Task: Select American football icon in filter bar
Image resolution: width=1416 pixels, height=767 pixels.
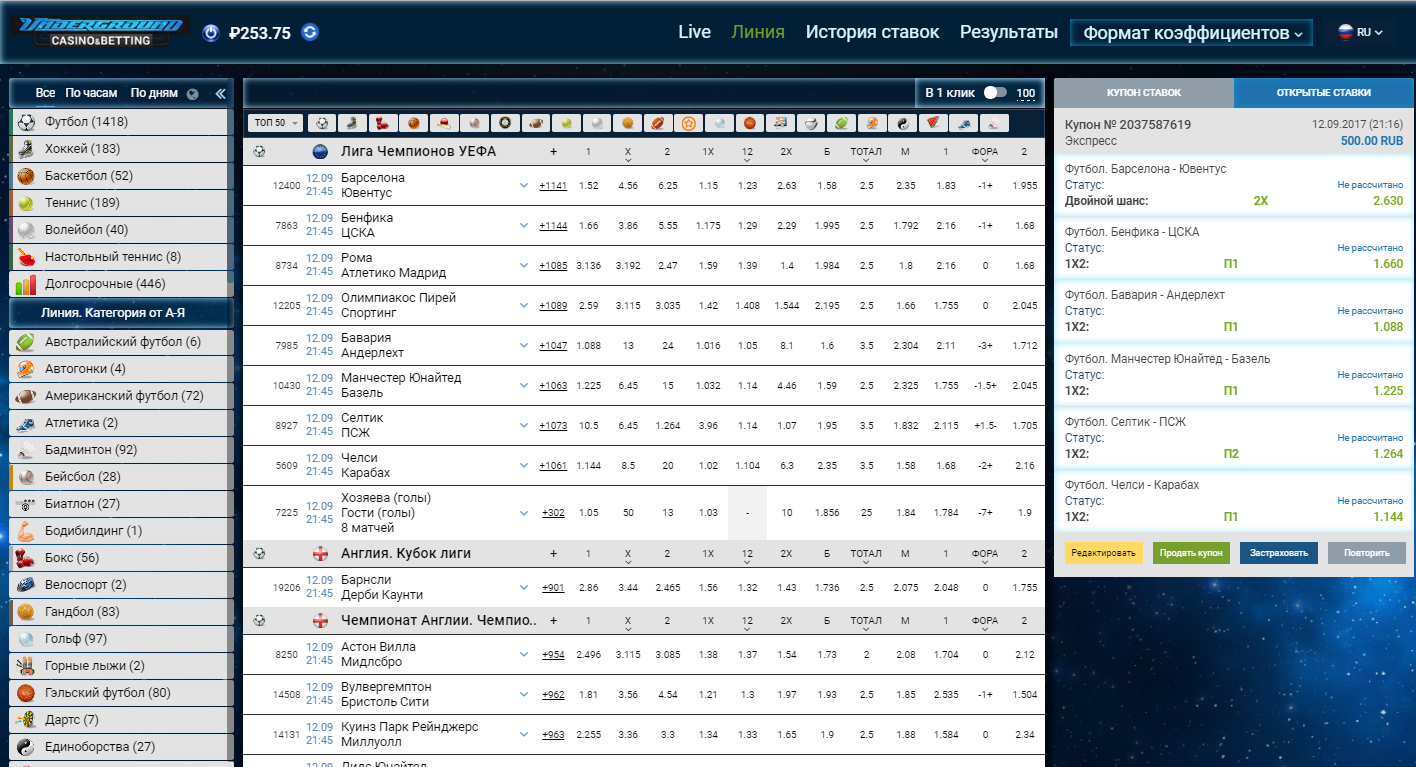Action: pos(535,123)
